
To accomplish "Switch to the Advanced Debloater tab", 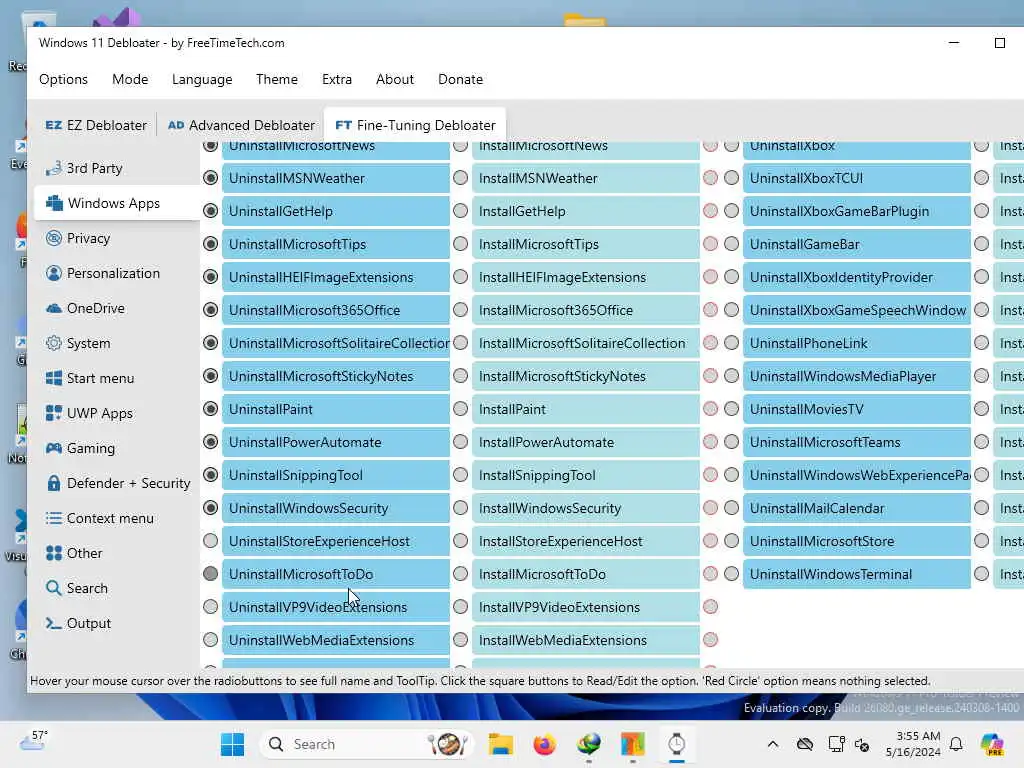I will click(241, 125).
